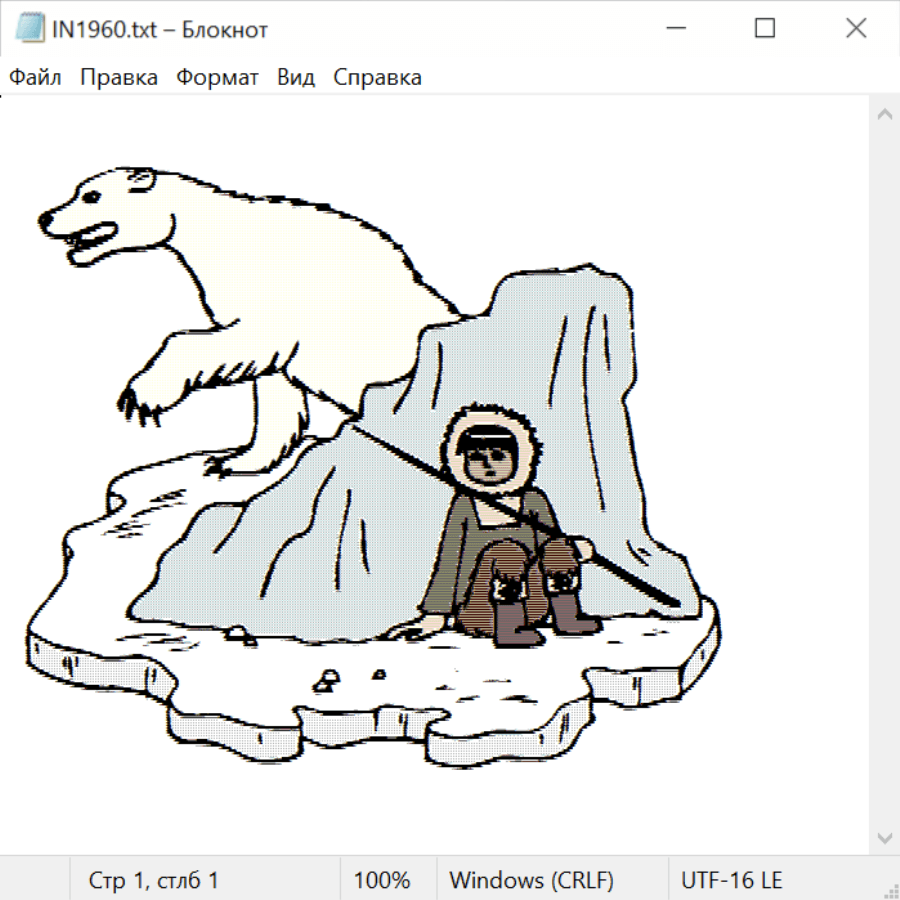This screenshot has height=900, width=900.
Task: Minimize the Блокнот window
Action: pos(673,29)
